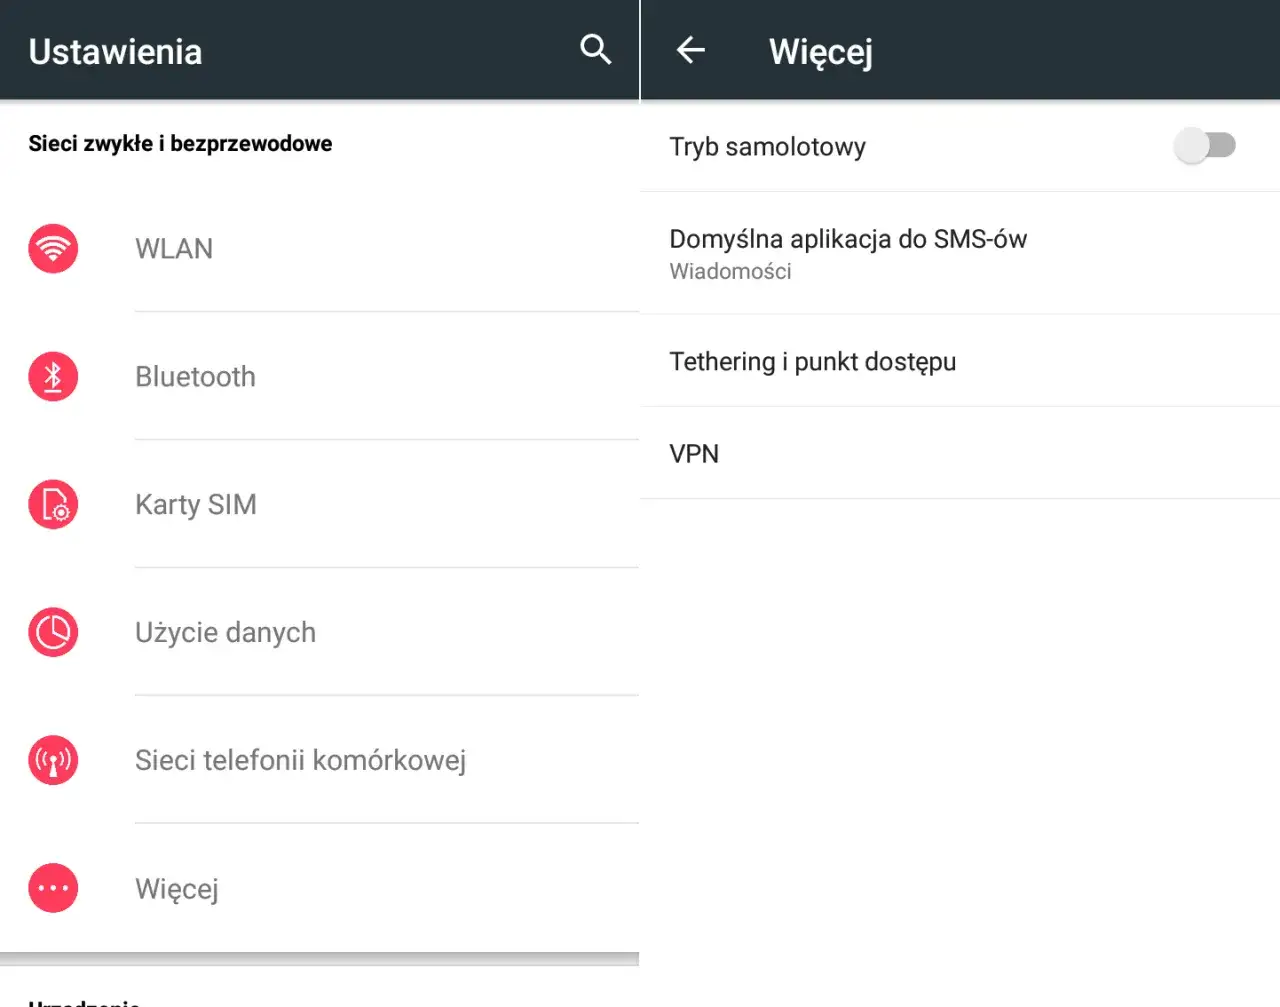
Task: Open Karty SIM via its SIM card icon
Action: click(x=52, y=504)
